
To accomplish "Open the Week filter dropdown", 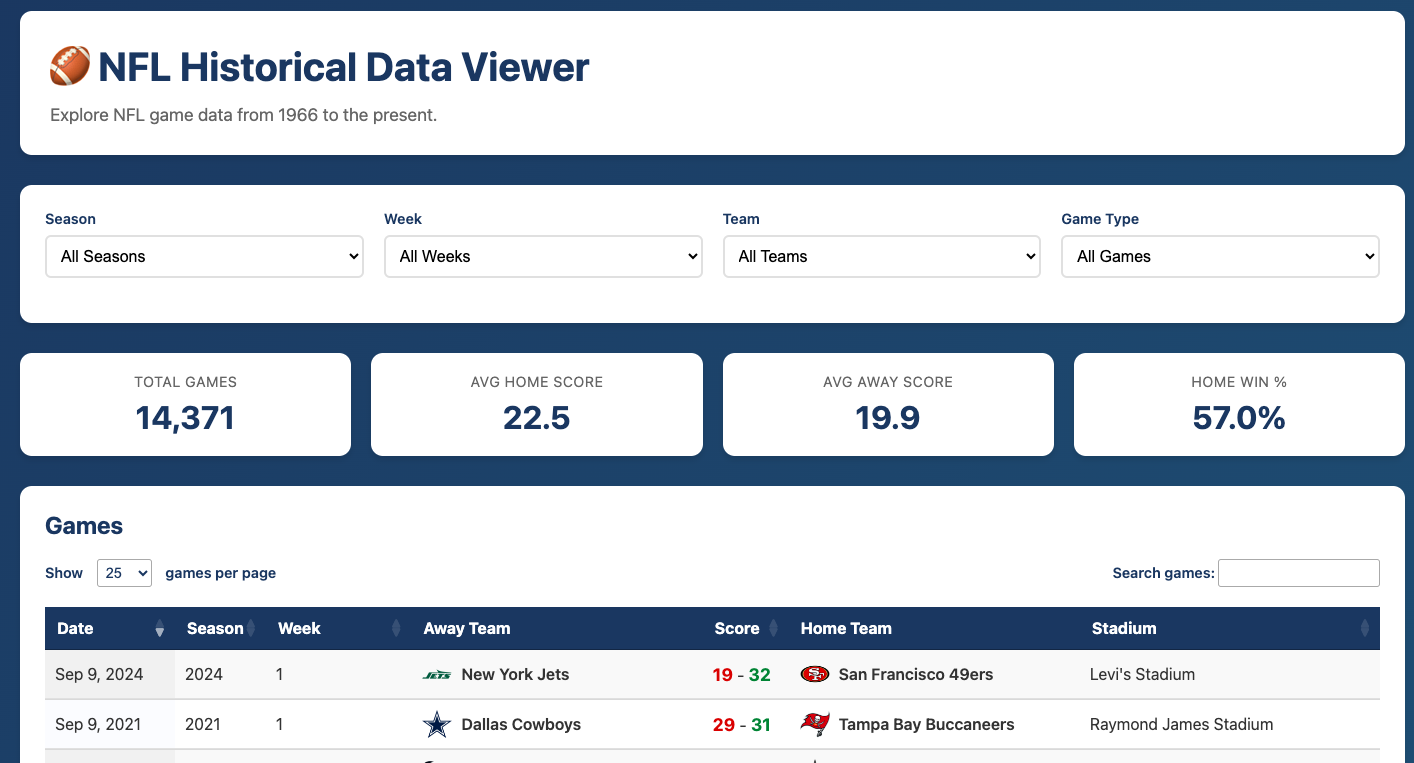I will (x=543, y=256).
